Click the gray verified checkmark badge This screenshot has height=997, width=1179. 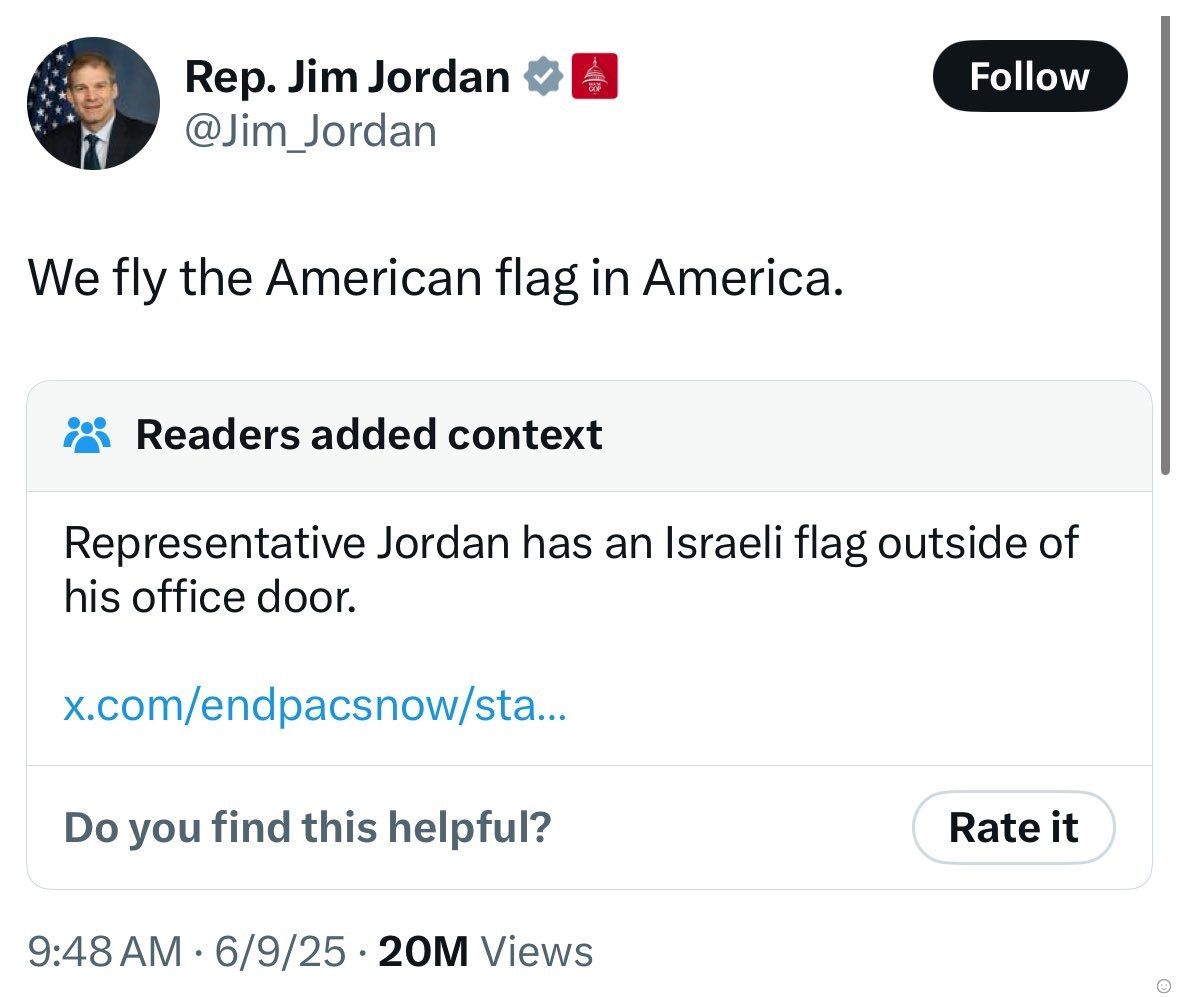(543, 77)
